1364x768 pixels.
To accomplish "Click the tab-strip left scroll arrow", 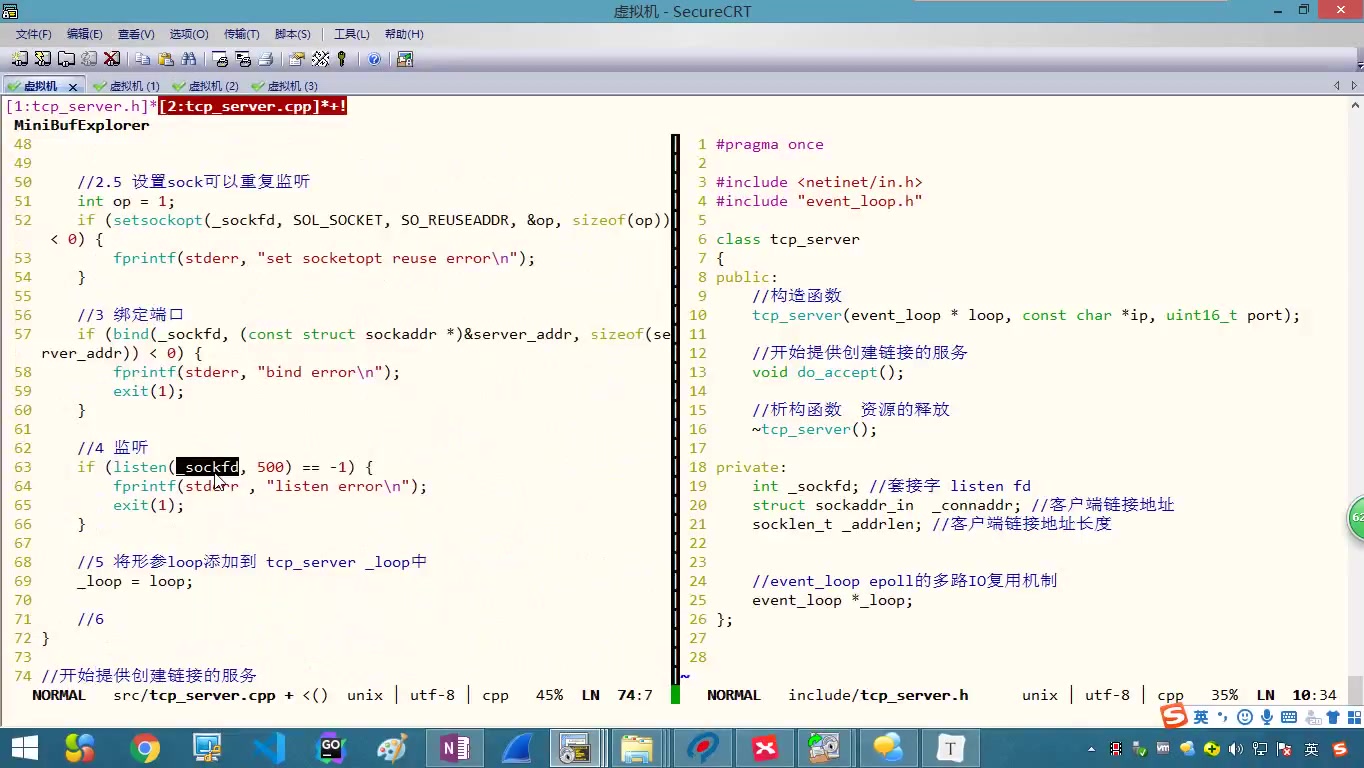I will pyautogui.click(x=1337, y=86).
